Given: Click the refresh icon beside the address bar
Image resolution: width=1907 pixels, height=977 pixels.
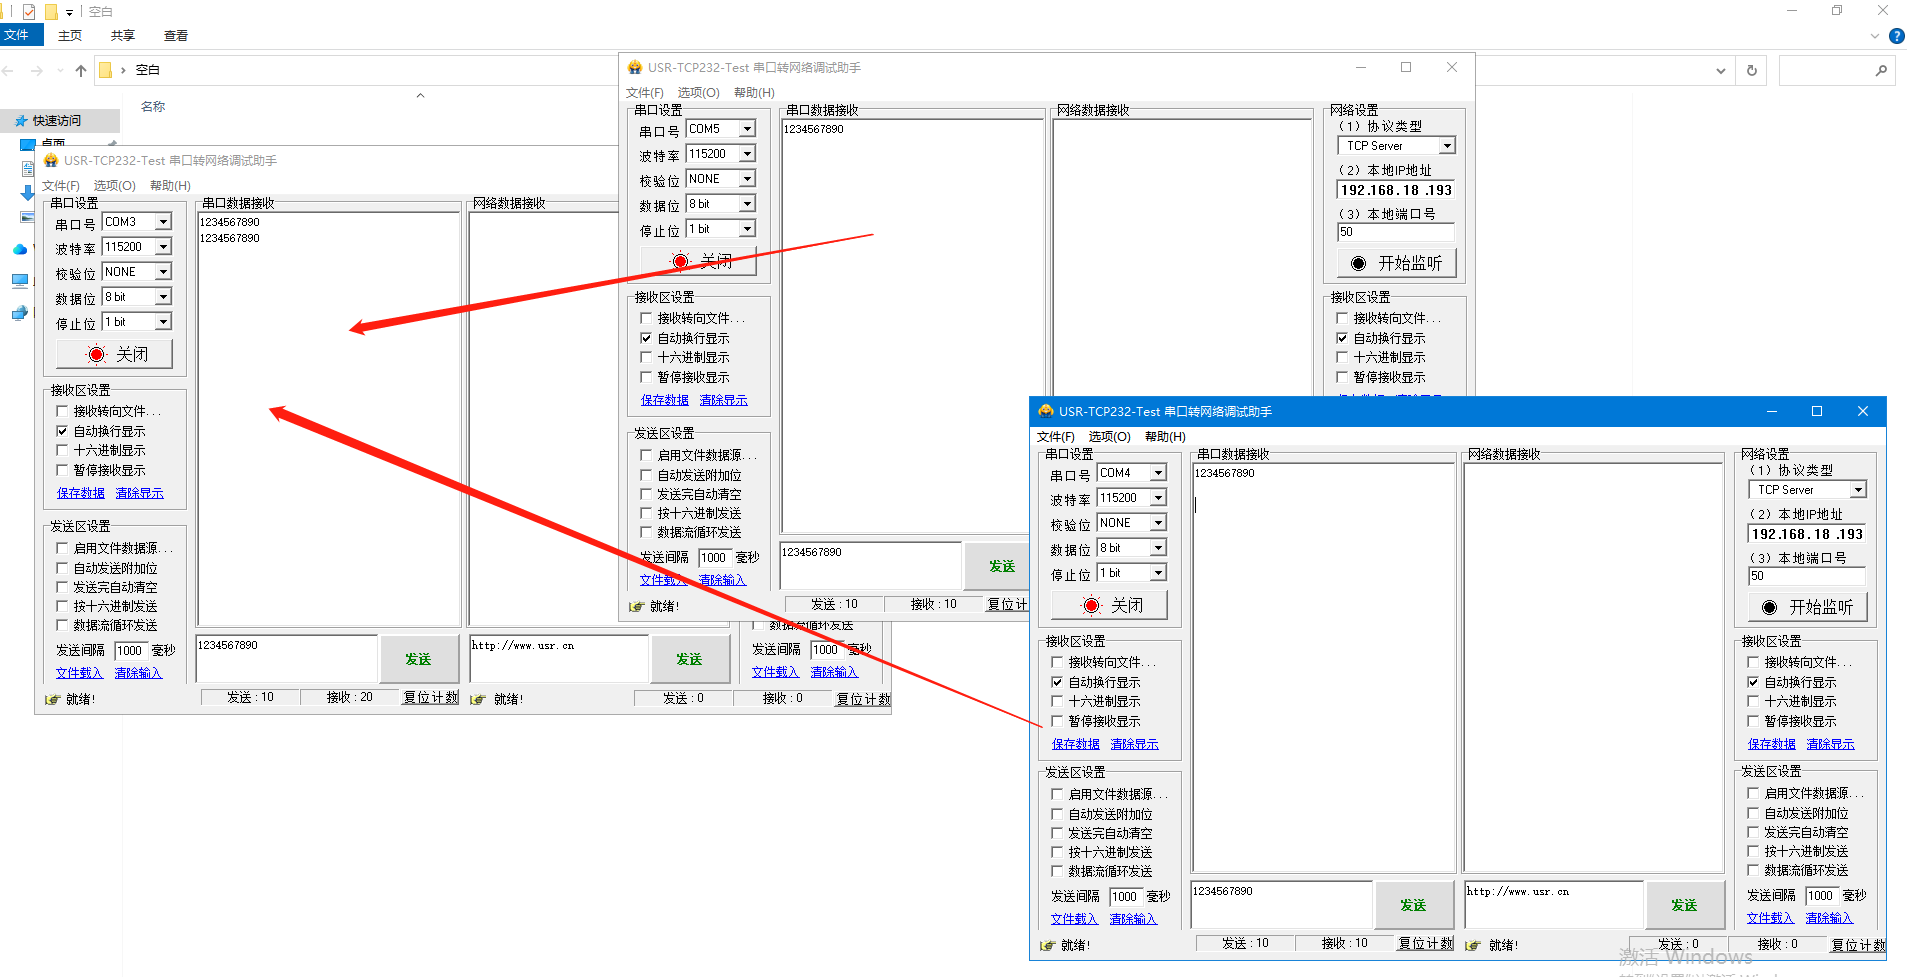Looking at the screenshot, I should [x=1751, y=71].
